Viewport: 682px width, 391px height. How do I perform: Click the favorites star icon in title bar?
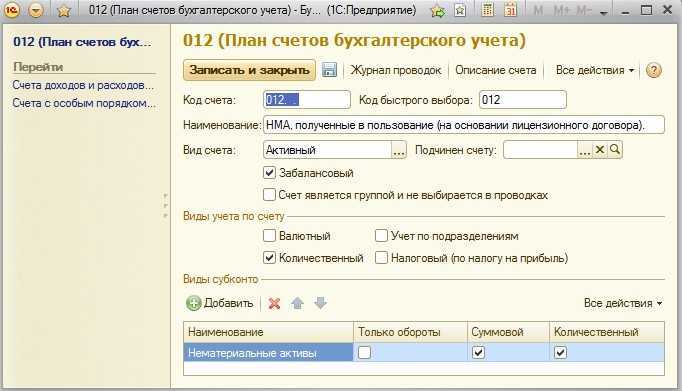click(64, 10)
